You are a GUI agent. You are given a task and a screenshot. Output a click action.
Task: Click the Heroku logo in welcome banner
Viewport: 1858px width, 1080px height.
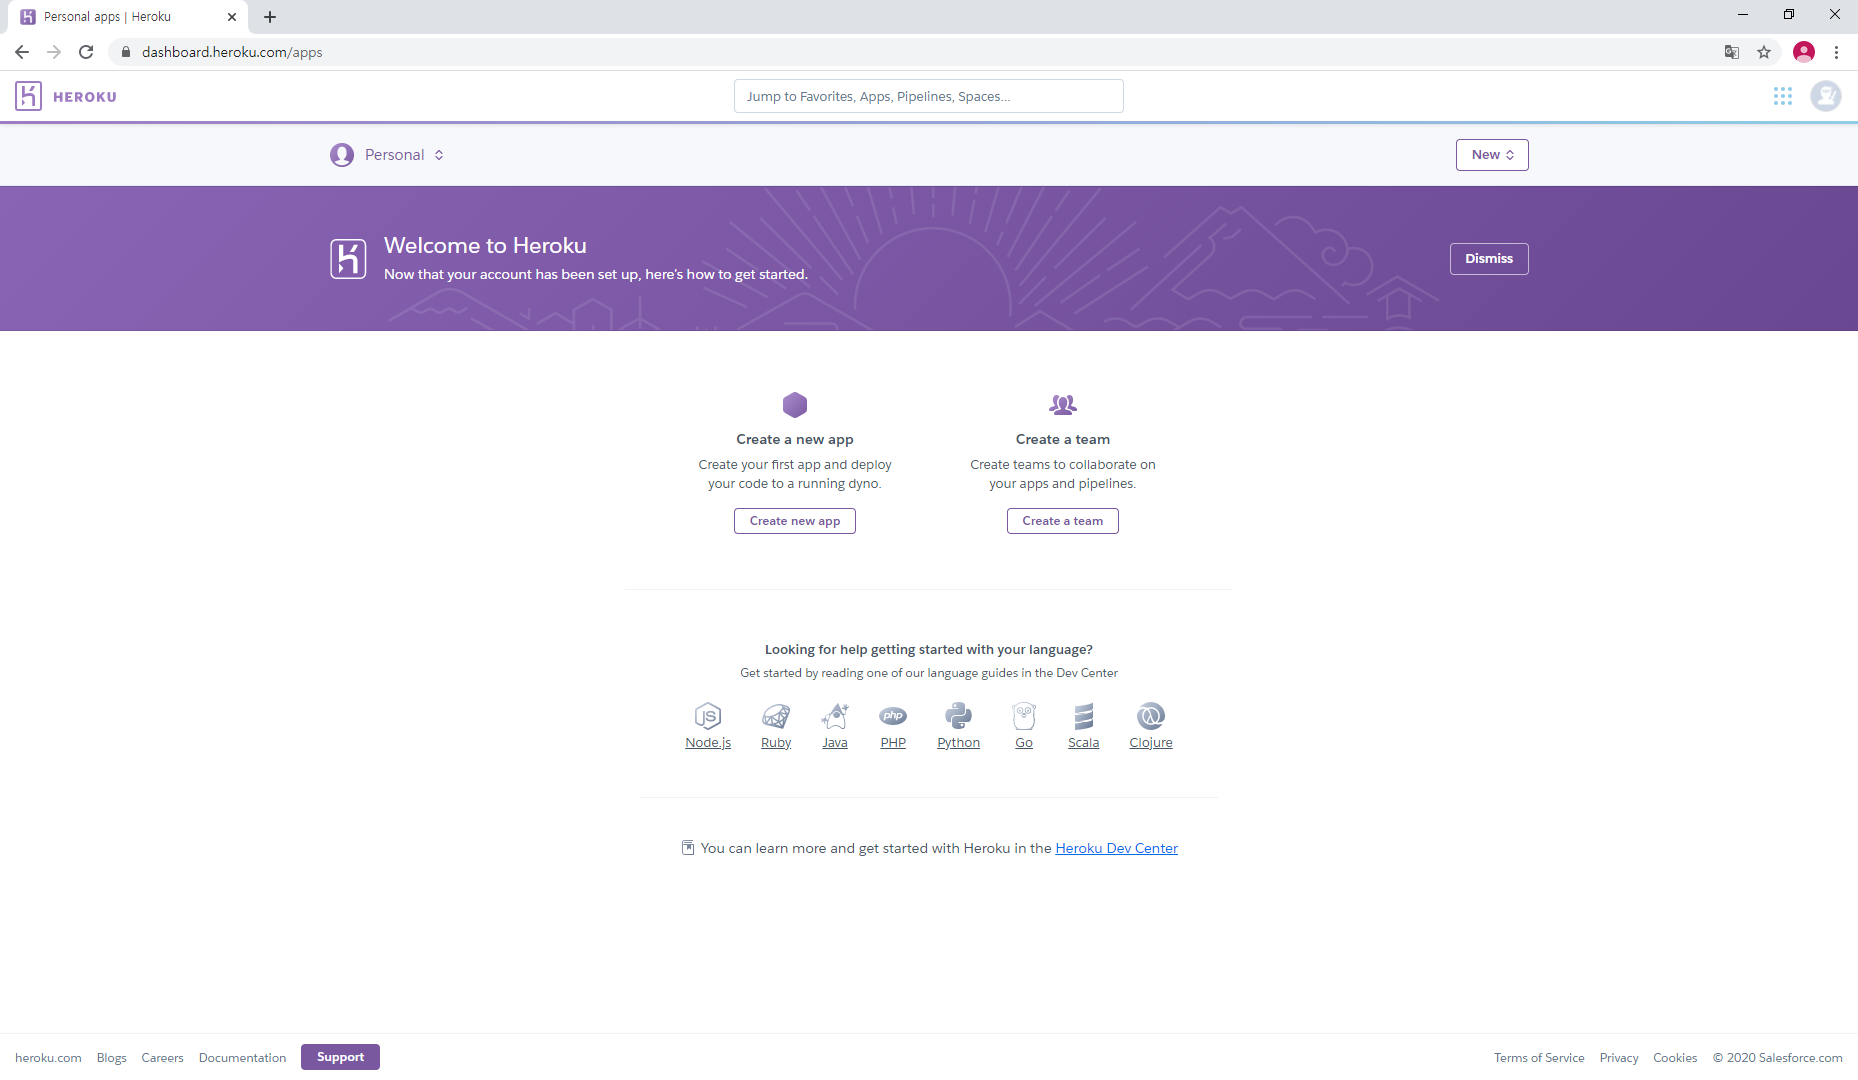(348, 259)
